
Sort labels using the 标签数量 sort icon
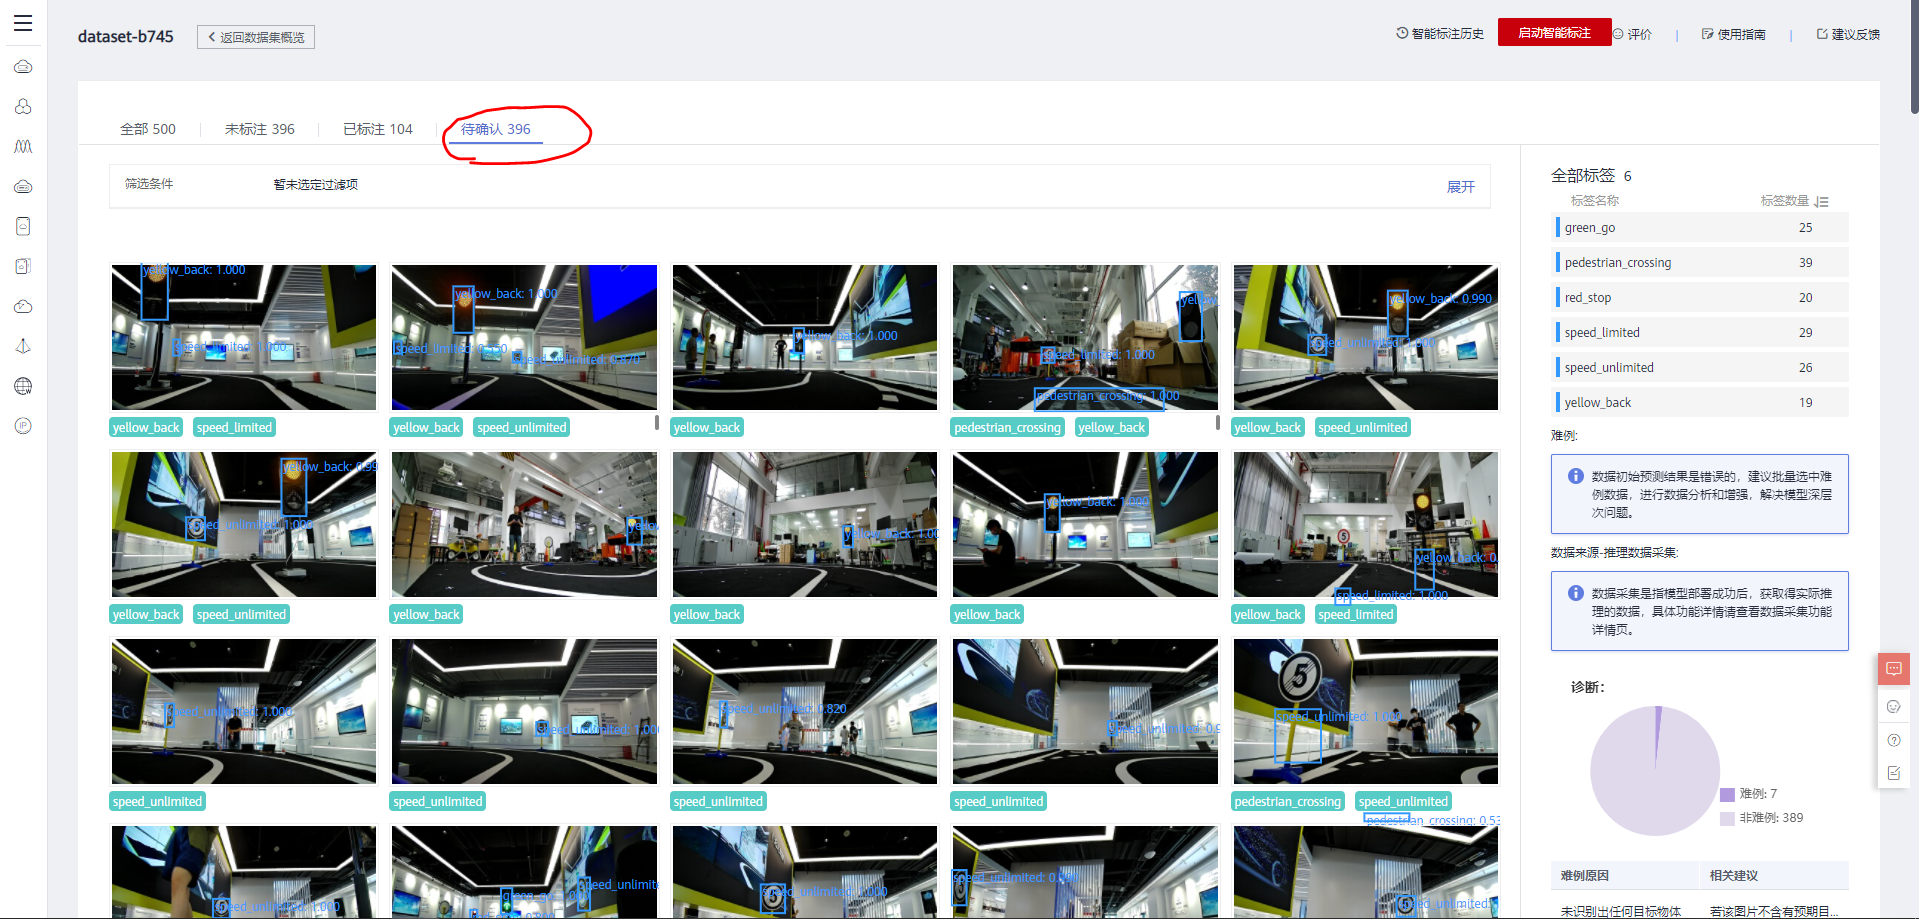pos(1822,201)
